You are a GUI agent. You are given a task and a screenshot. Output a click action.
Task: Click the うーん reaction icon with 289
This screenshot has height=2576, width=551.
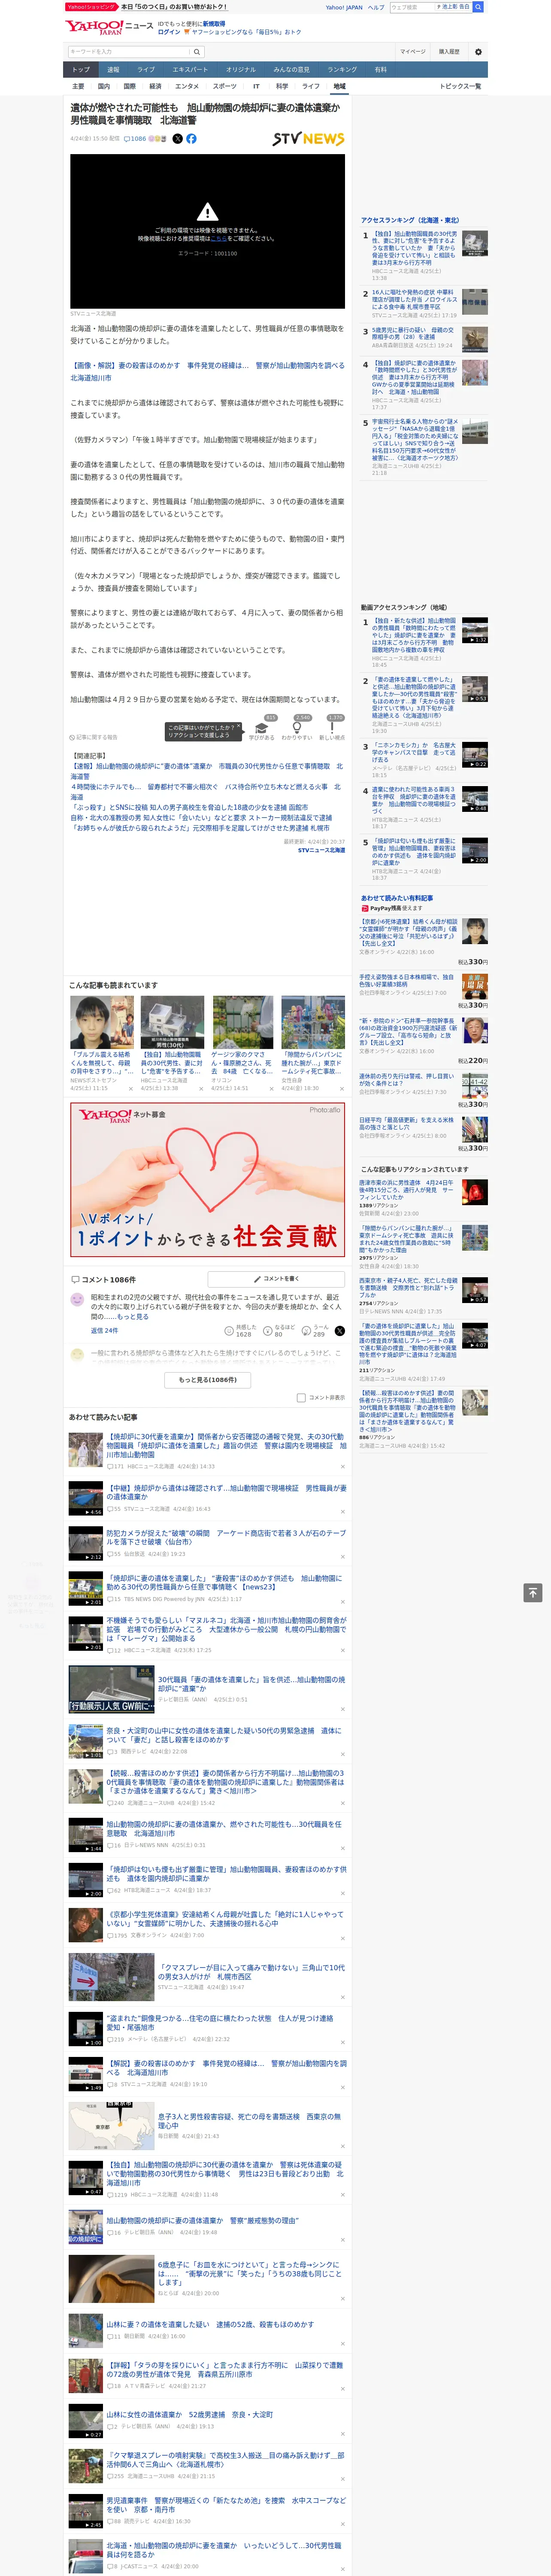point(318,1331)
